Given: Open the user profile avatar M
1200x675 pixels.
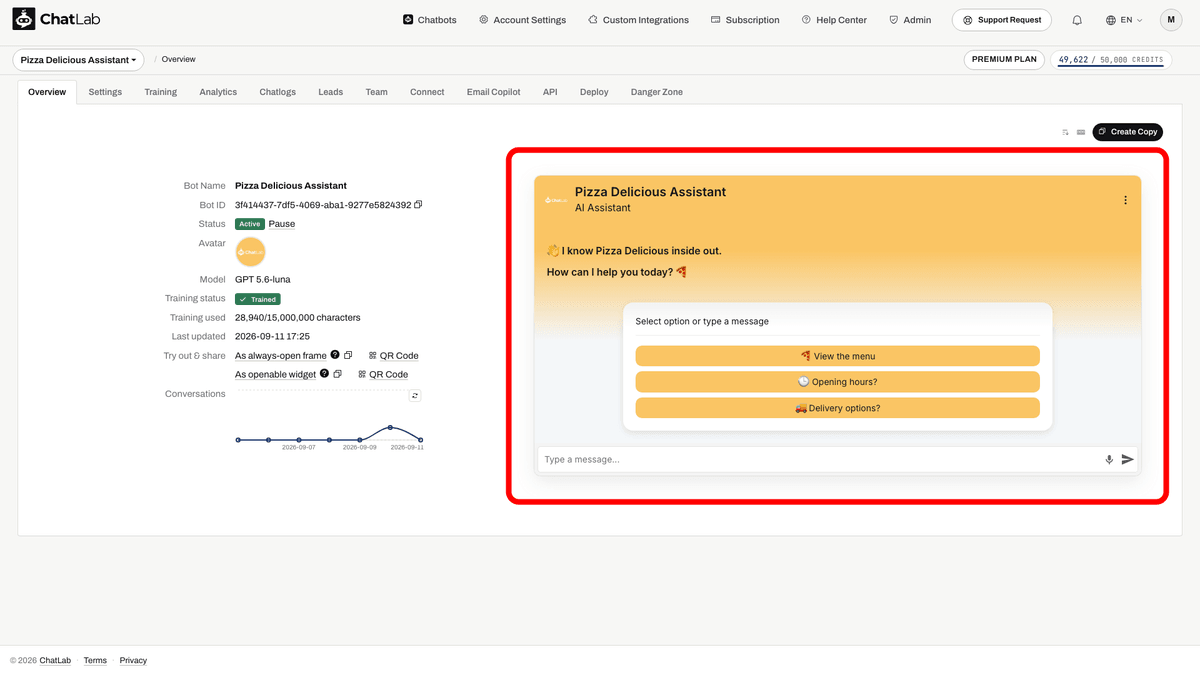Looking at the screenshot, I should coord(1171,20).
